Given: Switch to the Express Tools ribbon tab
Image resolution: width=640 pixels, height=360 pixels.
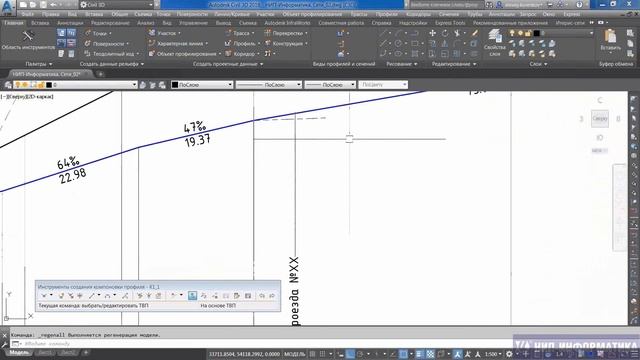Looking at the screenshot, I should pyautogui.click(x=450, y=23).
